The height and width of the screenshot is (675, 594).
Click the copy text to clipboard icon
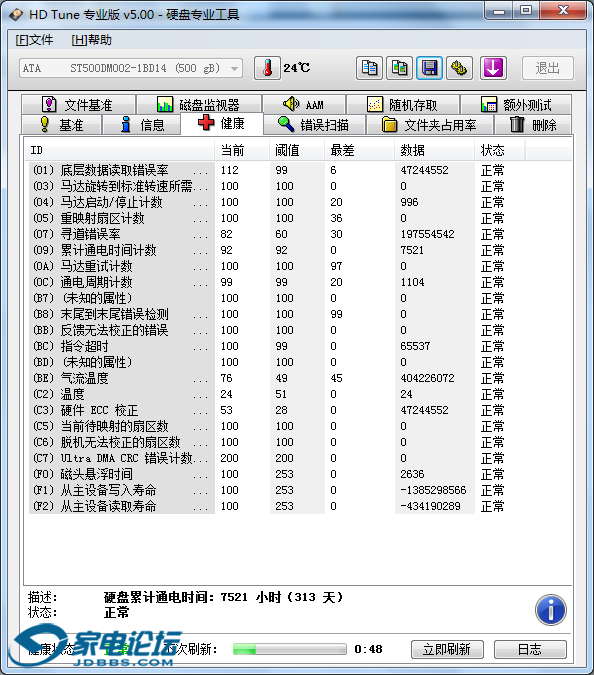click(369, 68)
